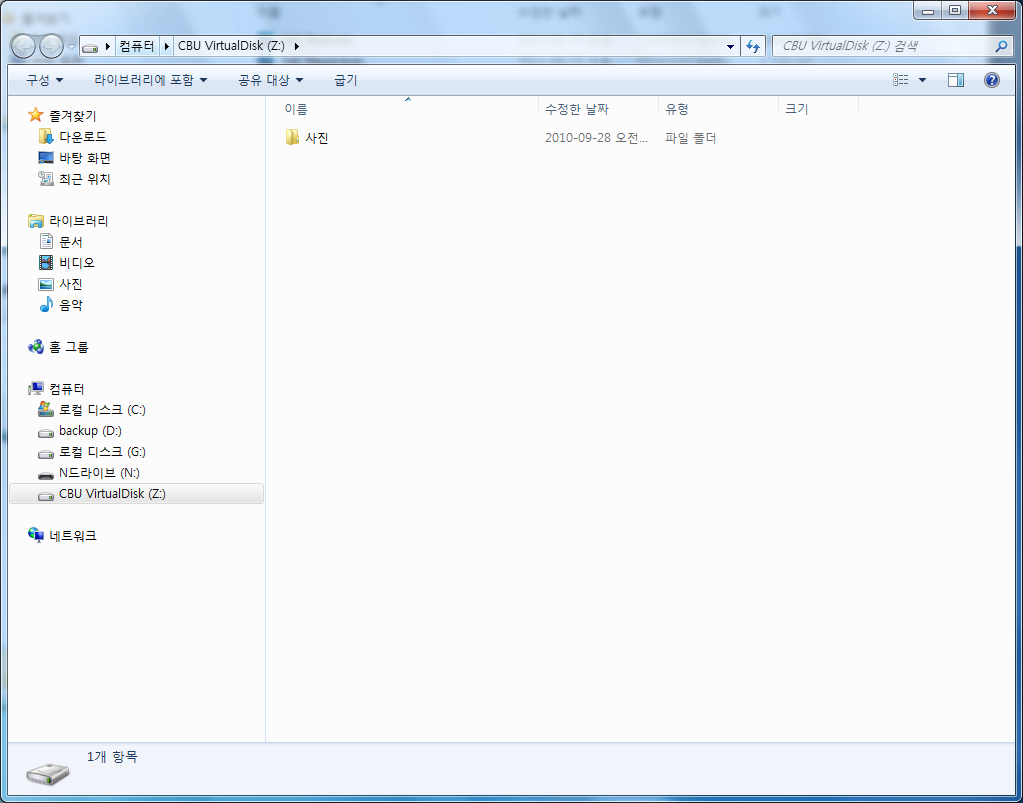Click the star icon next to 즐겨찾기

(x=36, y=115)
